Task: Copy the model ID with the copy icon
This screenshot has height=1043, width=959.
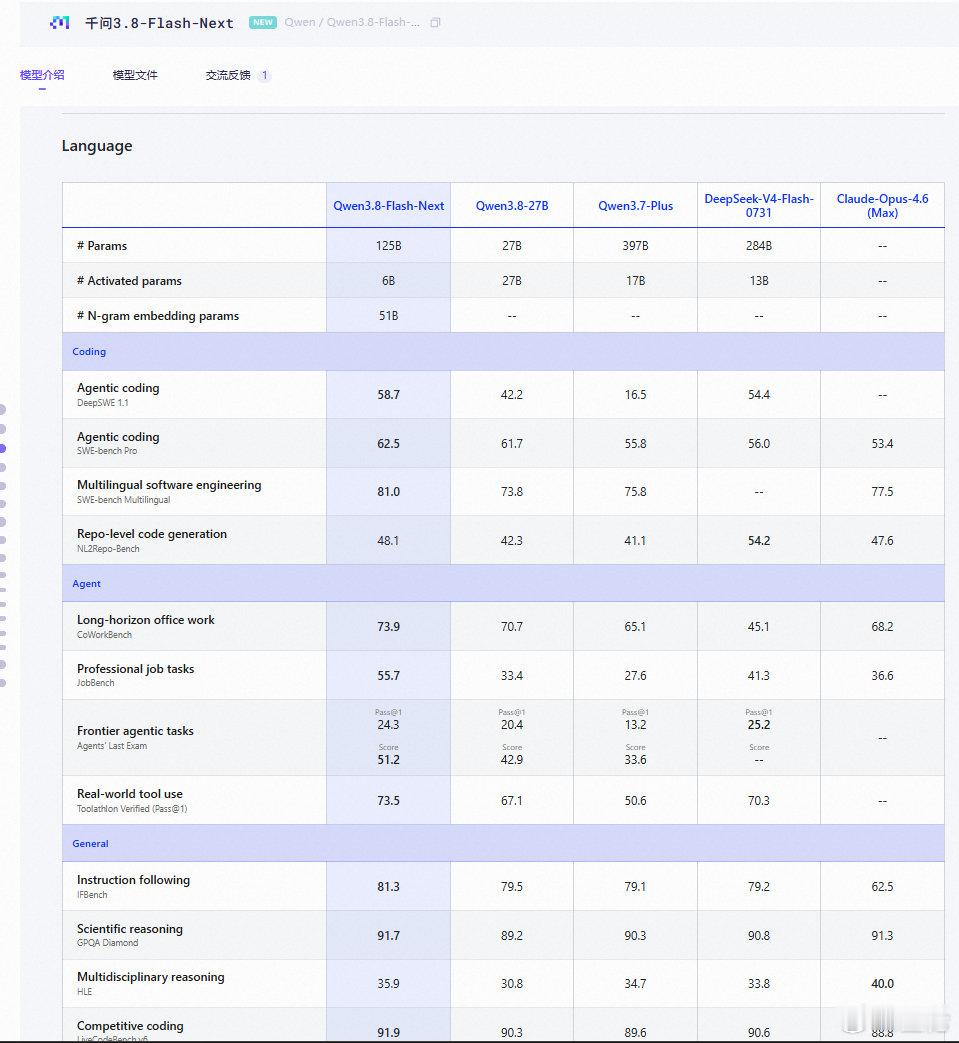Action: (436, 23)
